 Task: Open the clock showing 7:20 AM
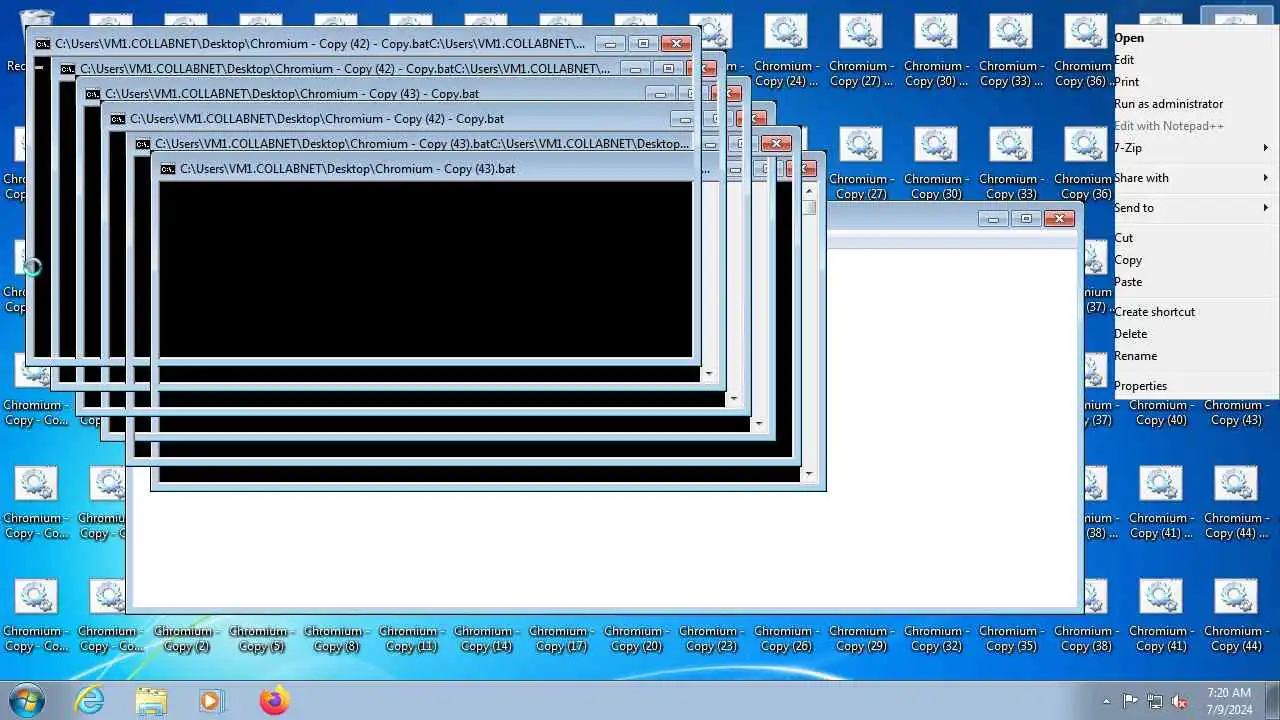point(1229,700)
